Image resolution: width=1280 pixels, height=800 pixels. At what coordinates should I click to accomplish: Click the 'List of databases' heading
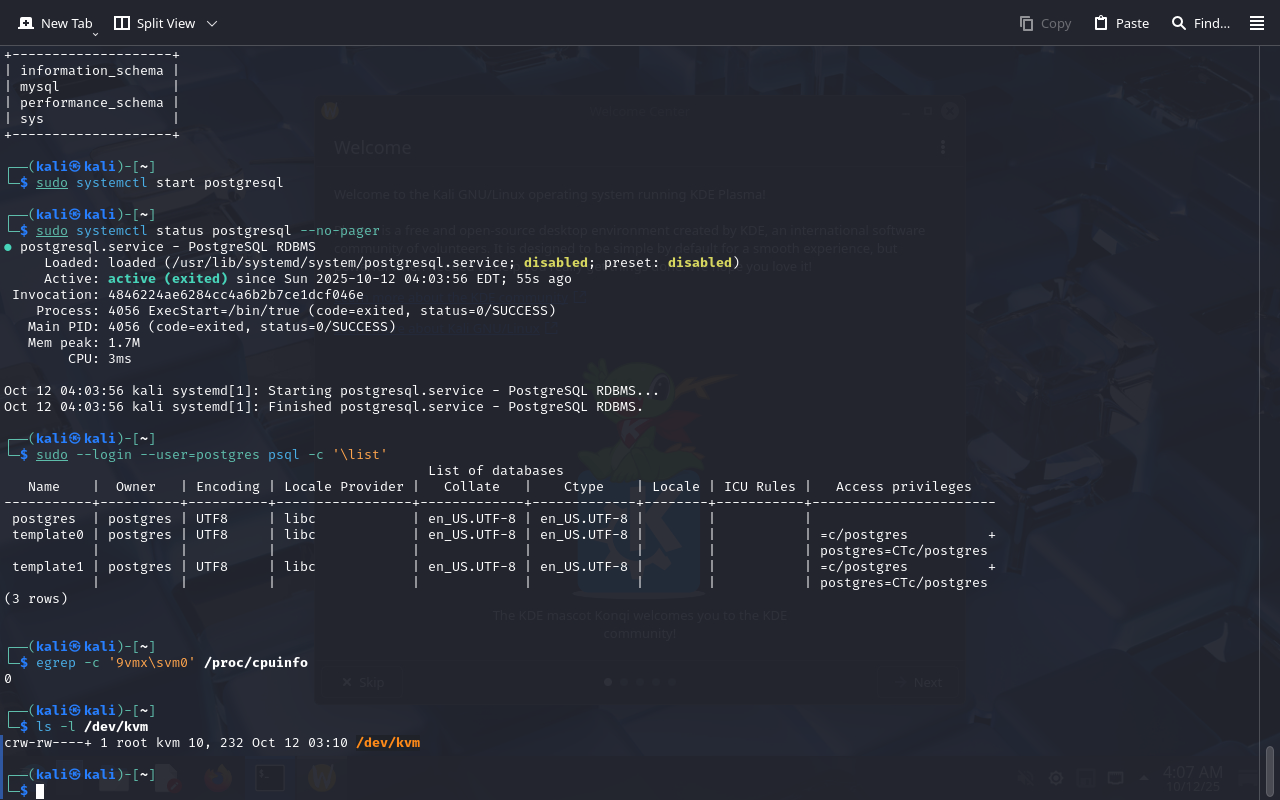coord(495,471)
